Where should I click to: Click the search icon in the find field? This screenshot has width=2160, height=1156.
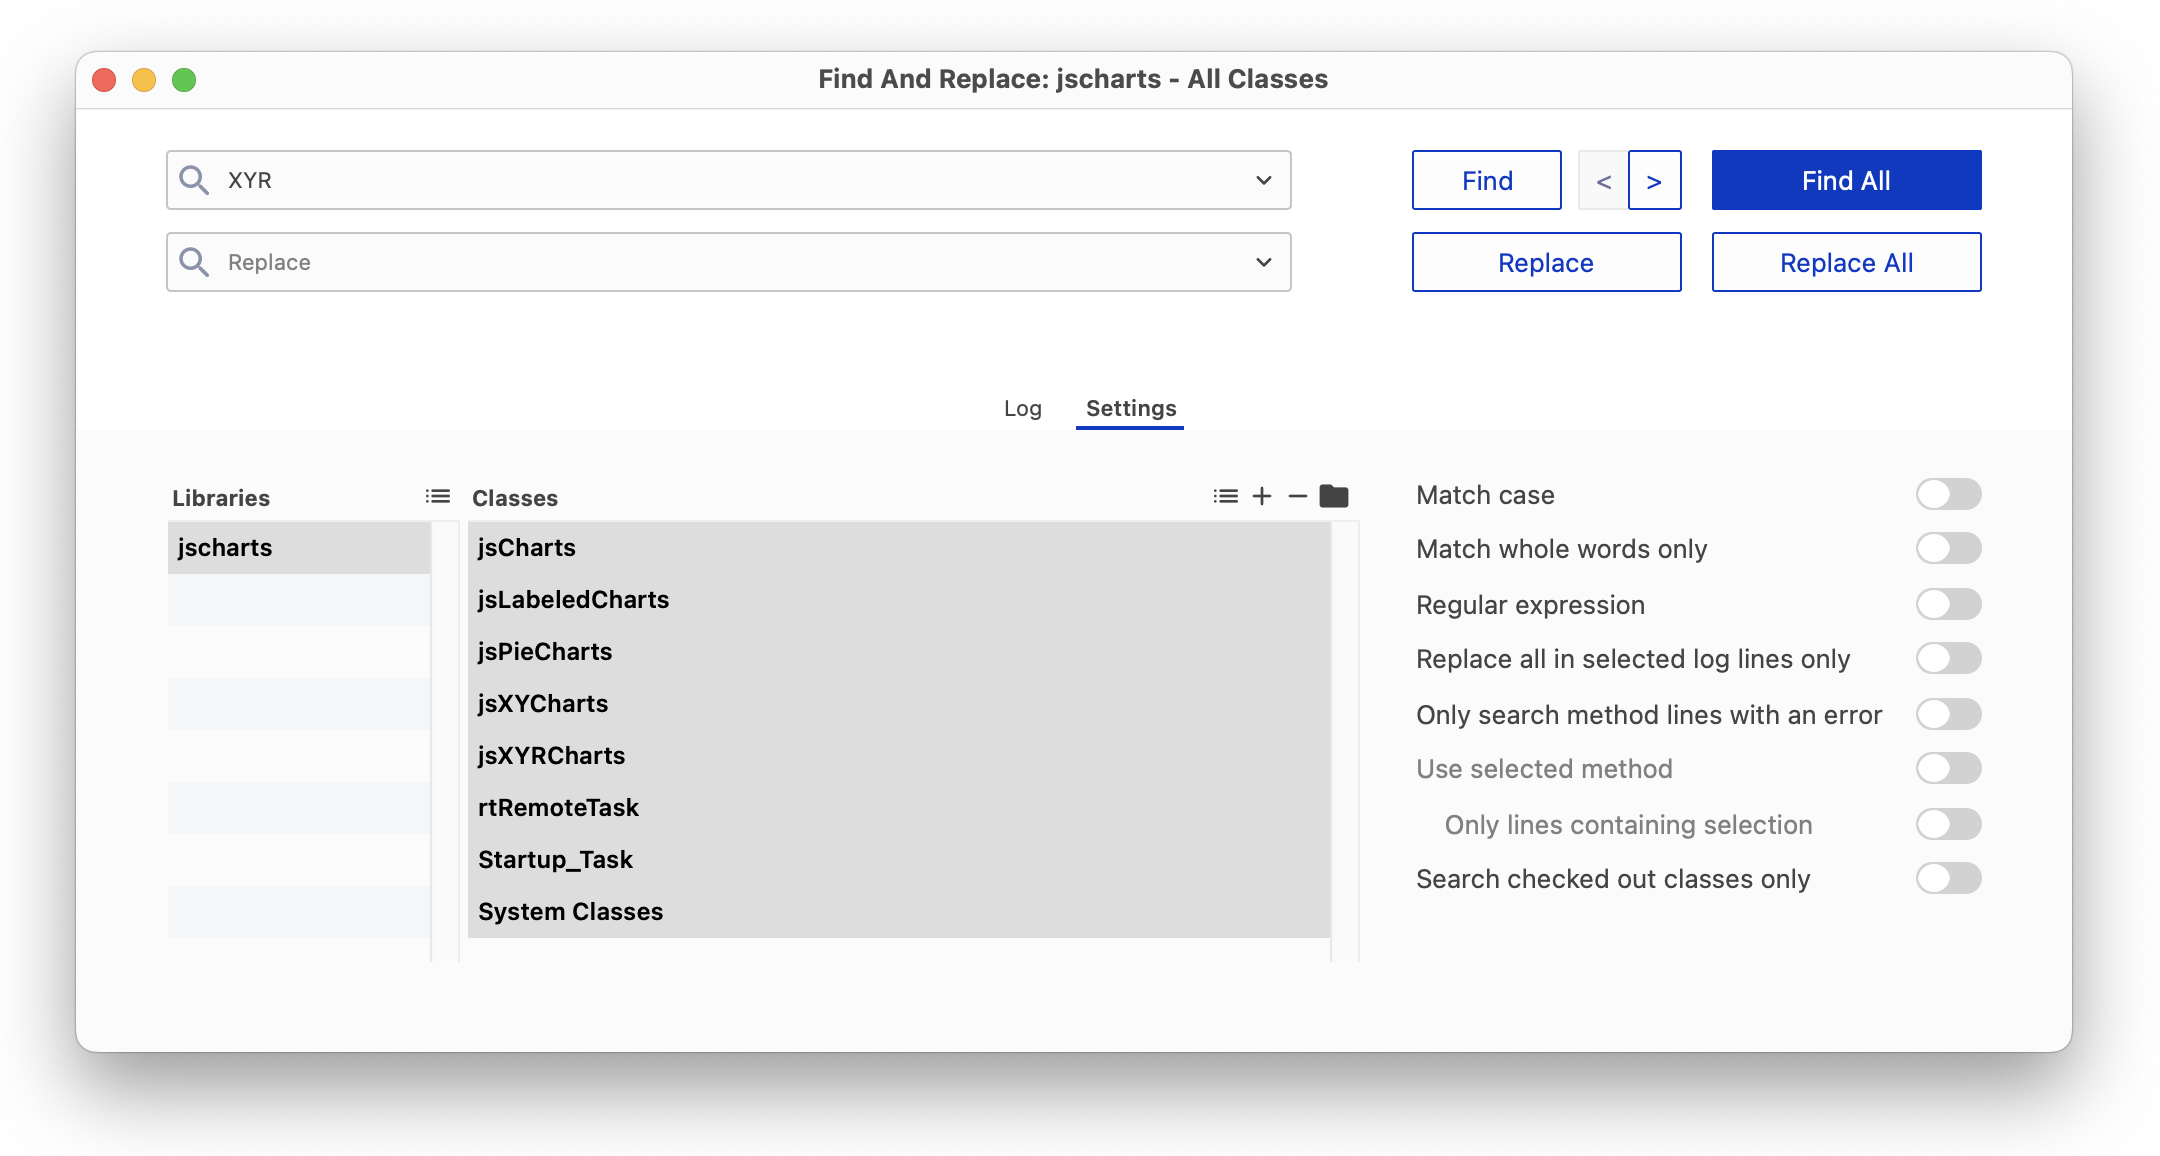[194, 180]
